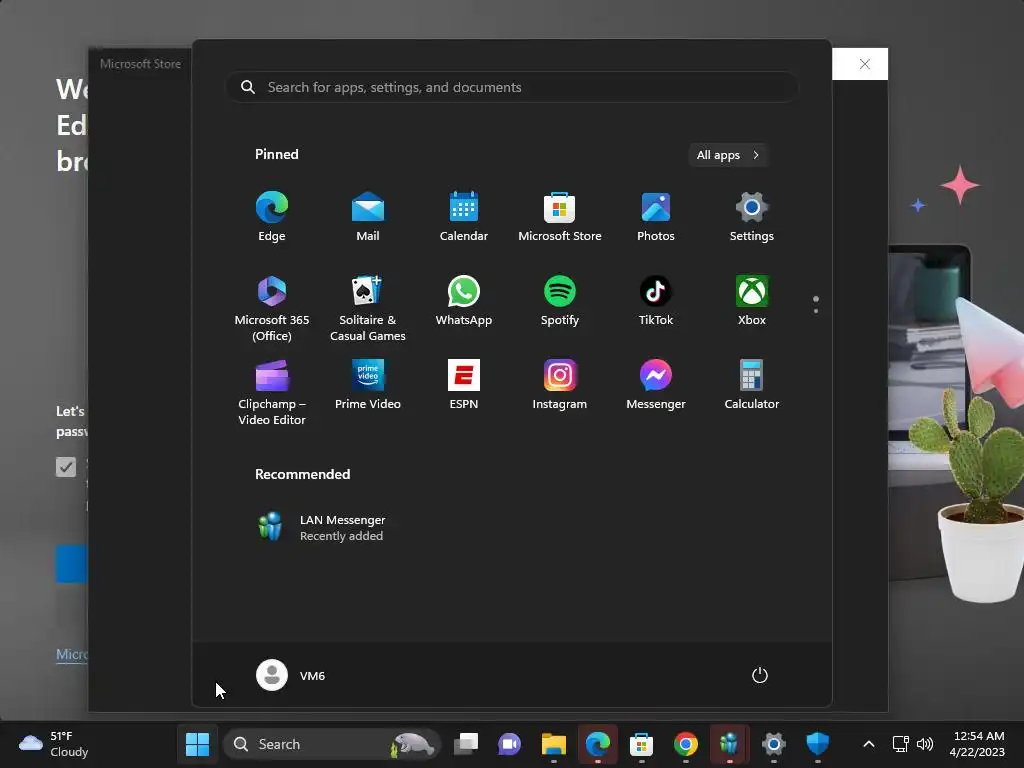Image resolution: width=1024 pixels, height=768 pixels.
Task: Open Windows Security shield in taskbar
Action: tap(818, 744)
